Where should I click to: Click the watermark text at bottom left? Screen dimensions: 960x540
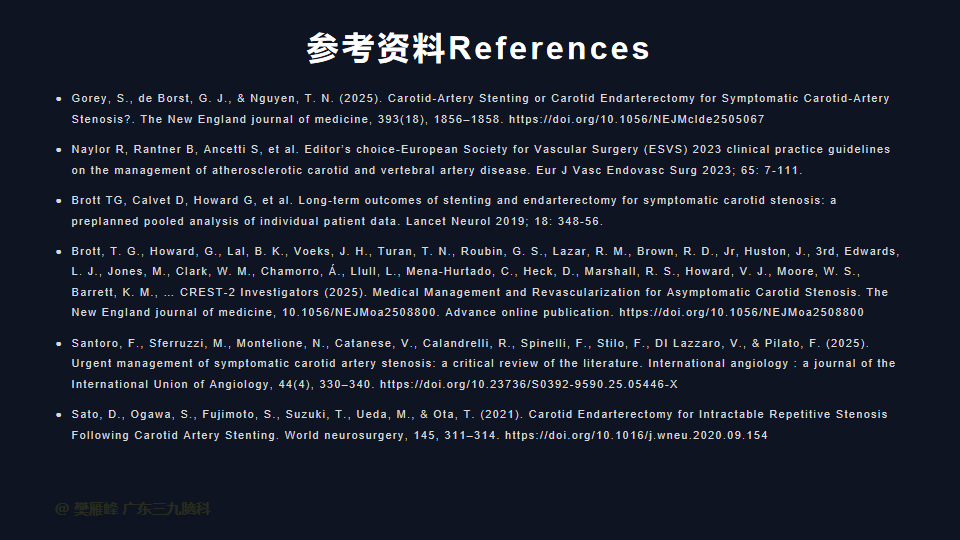(133, 509)
